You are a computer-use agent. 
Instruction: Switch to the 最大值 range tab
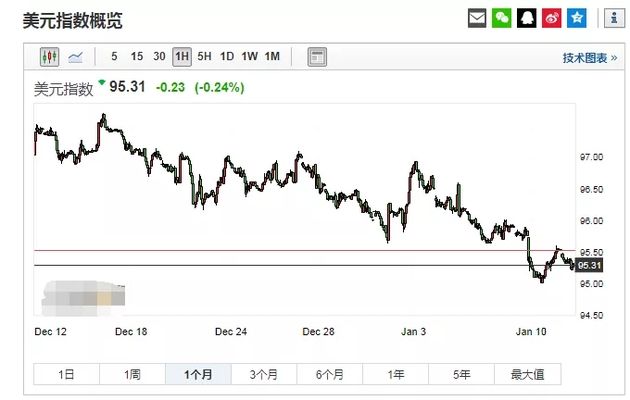click(x=528, y=374)
